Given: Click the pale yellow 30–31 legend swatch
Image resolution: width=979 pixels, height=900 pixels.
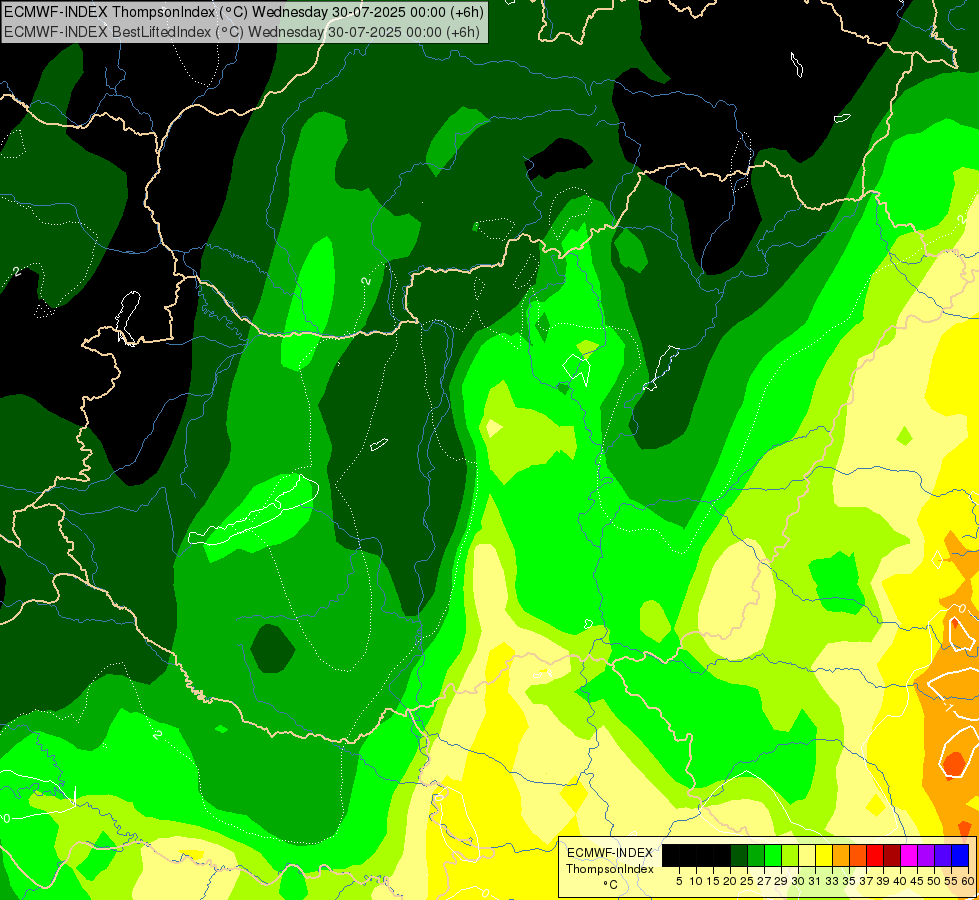Looking at the screenshot, I should tap(807, 855).
